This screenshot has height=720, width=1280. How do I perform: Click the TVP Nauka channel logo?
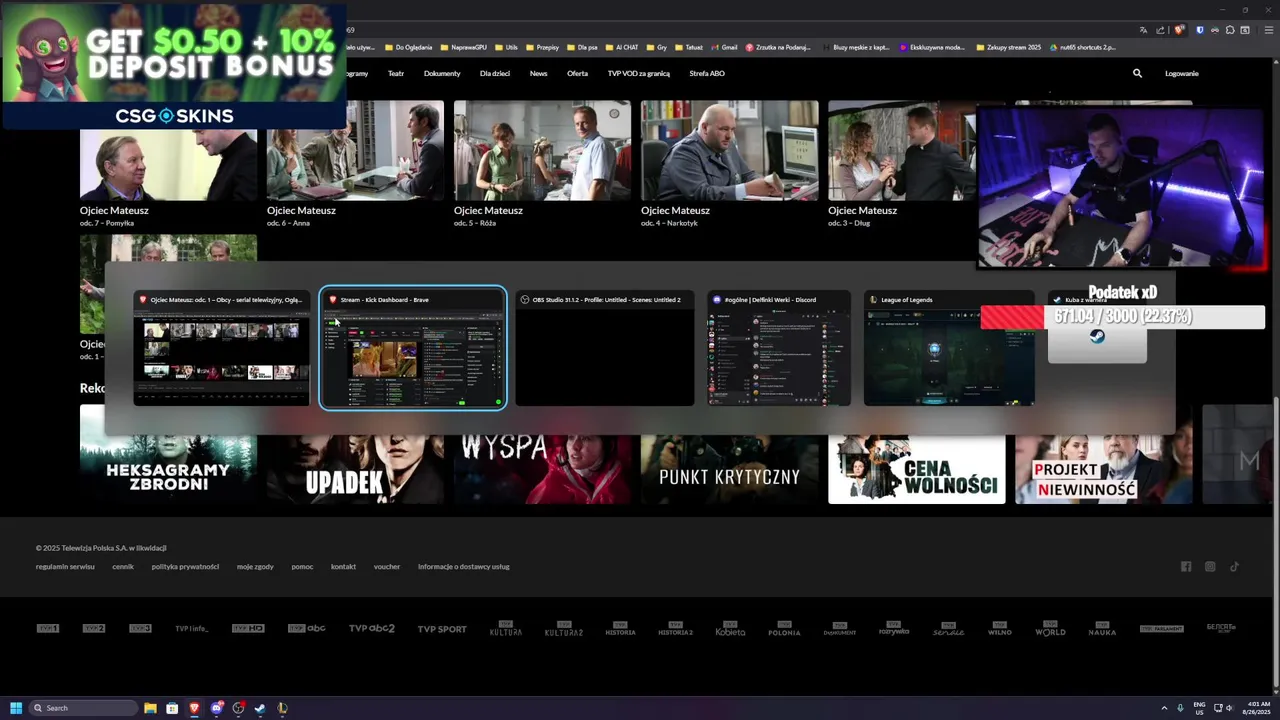(1102, 629)
